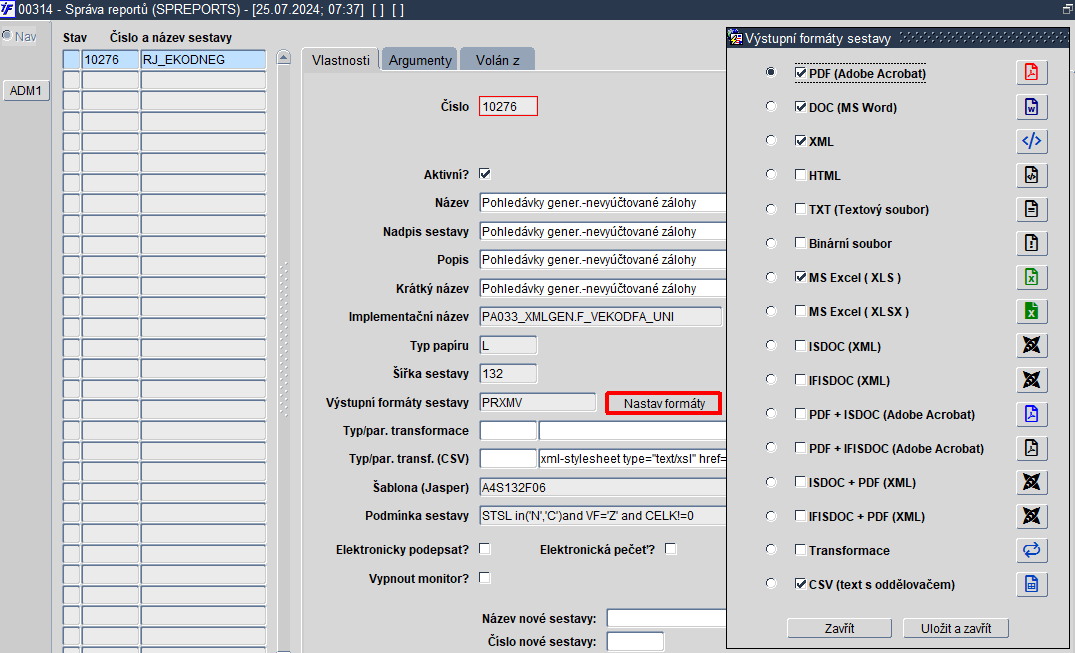Click the blue XML code icon
Screen dimensions: 1075x653
pos(1031,141)
